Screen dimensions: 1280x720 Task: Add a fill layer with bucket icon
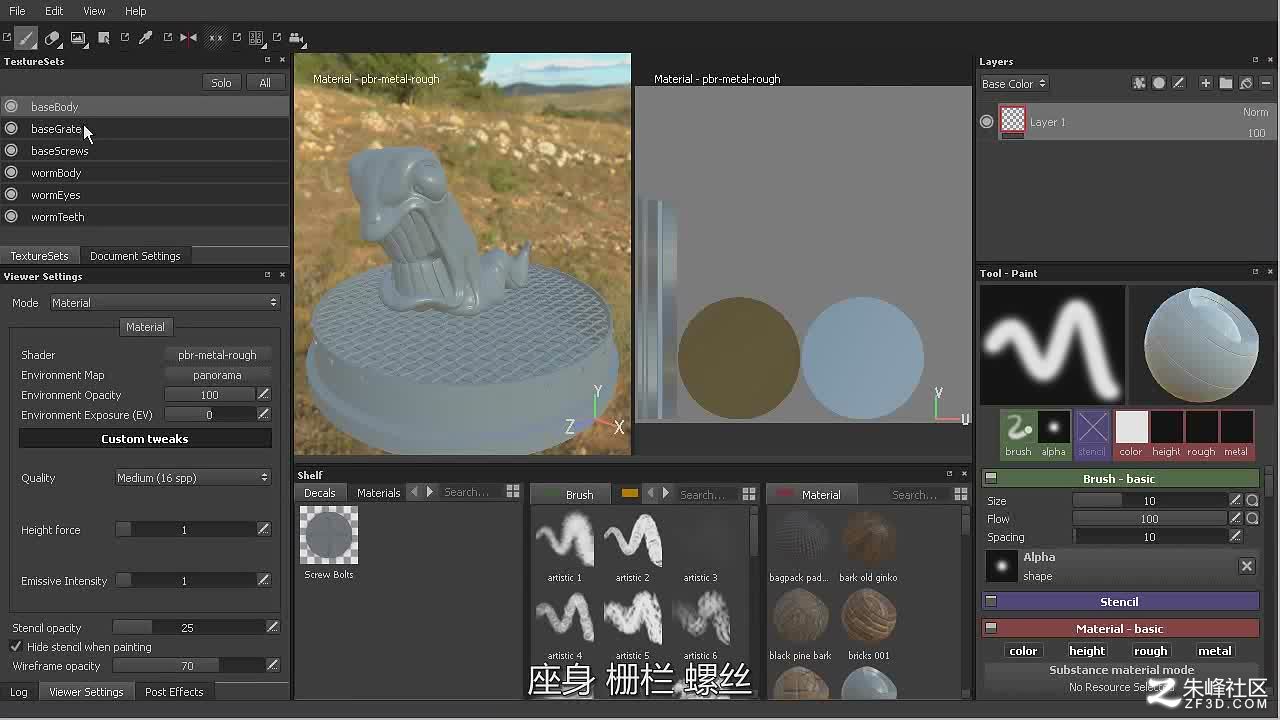click(1246, 83)
